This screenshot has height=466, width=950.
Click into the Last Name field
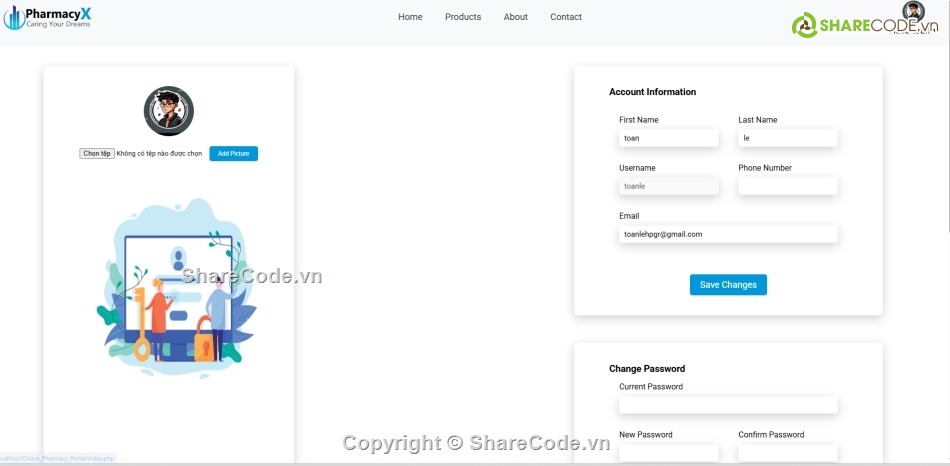(787, 138)
